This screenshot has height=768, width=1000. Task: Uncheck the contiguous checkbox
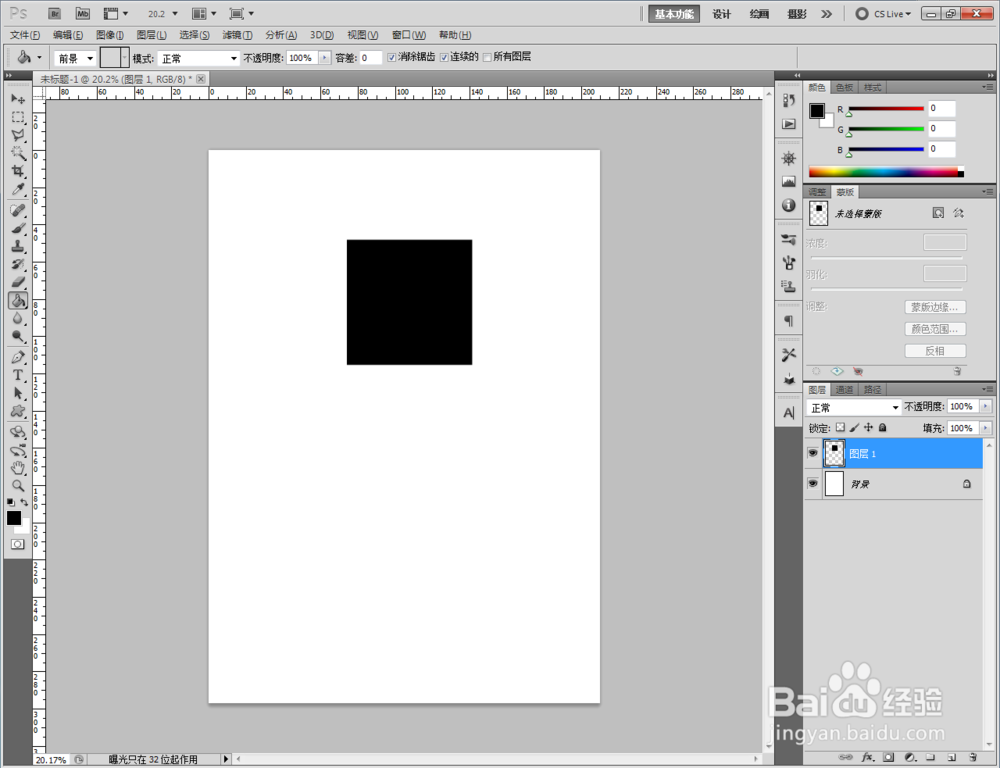[444, 57]
